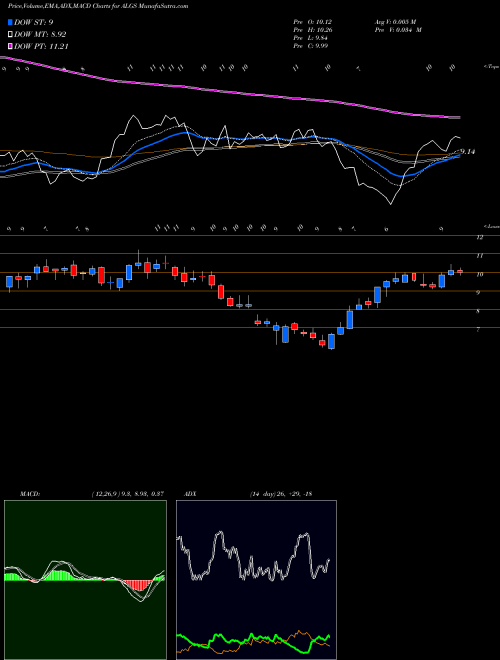The width and height of the screenshot is (500, 660).
Task: Click the price axis label 11
Action: click(479, 255)
